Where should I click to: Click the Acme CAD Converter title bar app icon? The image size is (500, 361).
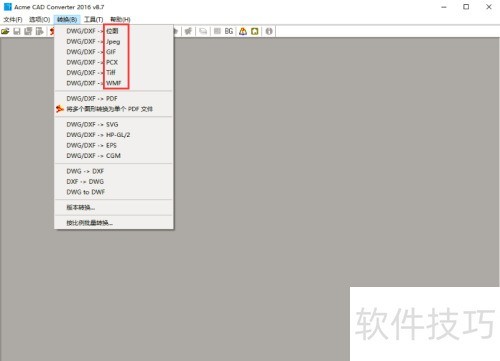(7, 7)
